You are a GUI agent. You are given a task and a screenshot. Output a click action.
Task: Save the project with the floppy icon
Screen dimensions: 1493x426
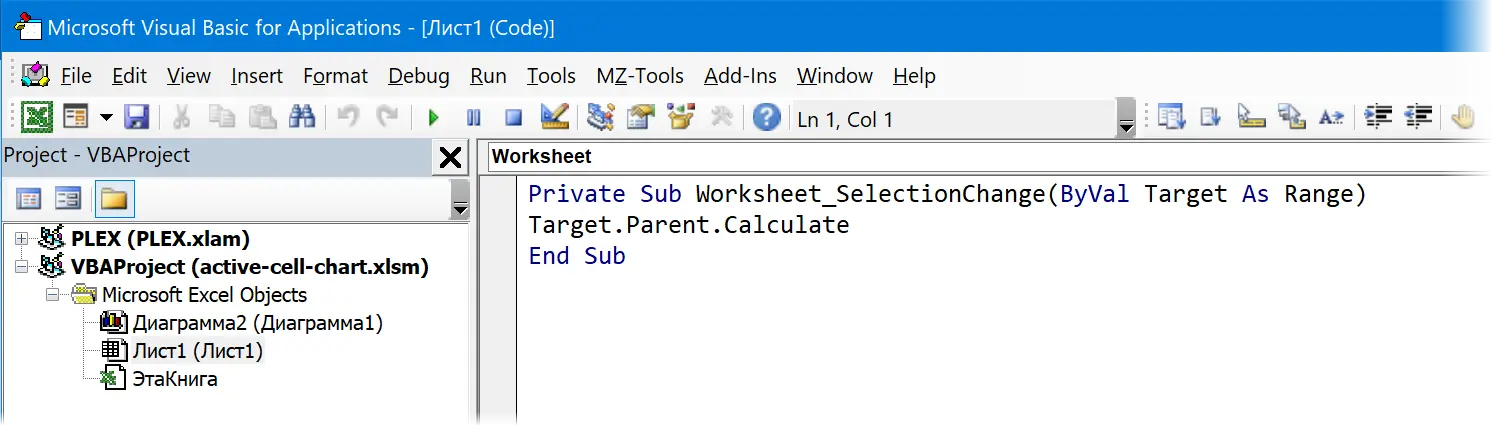(136, 118)
